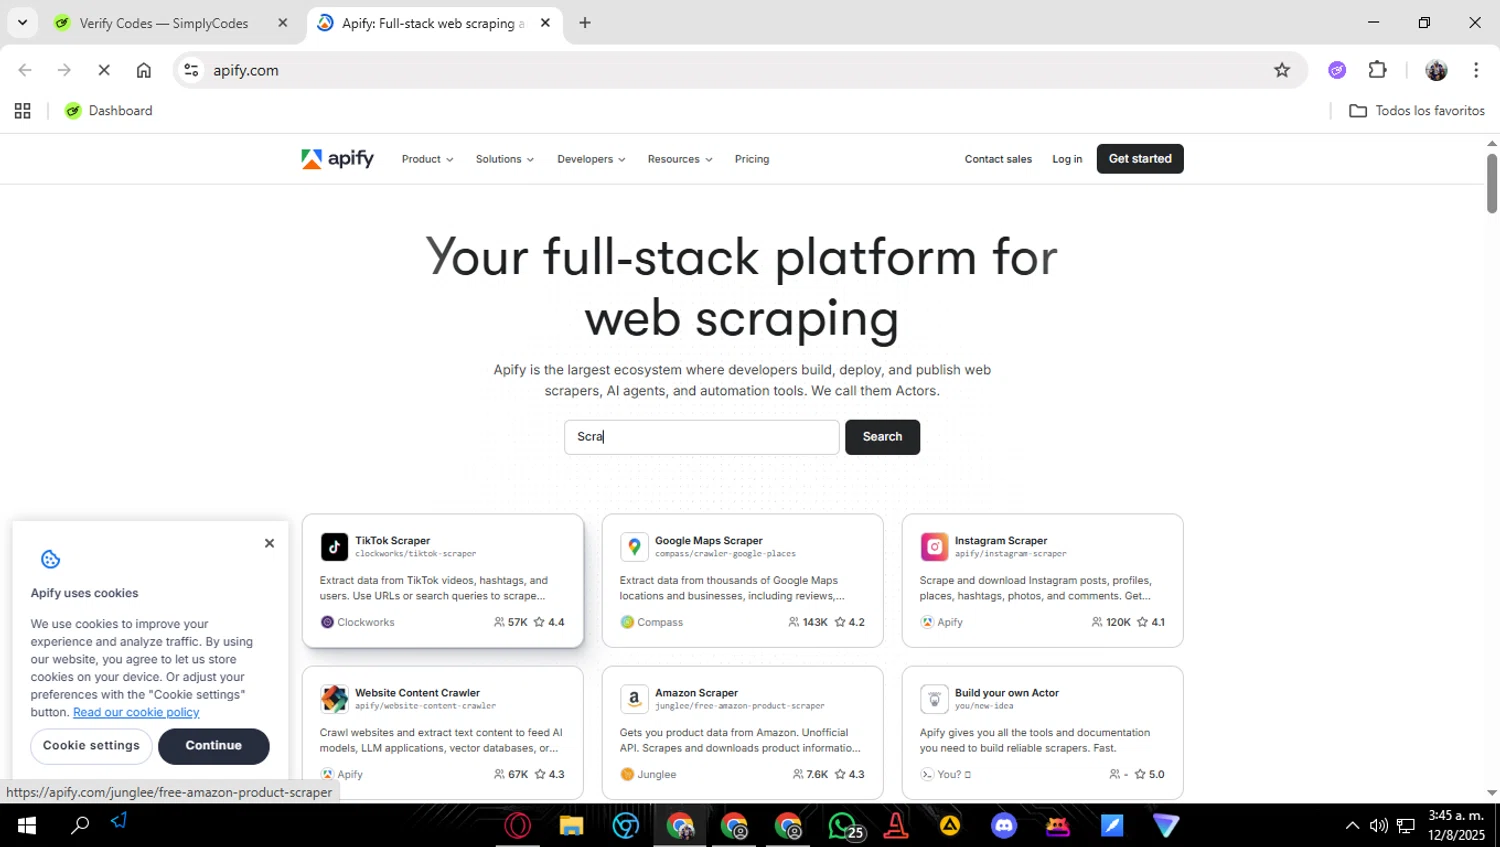Click the volume speaker tray icon
This screenshot has height=847, width=1500.
click(x=1379, y=826)
